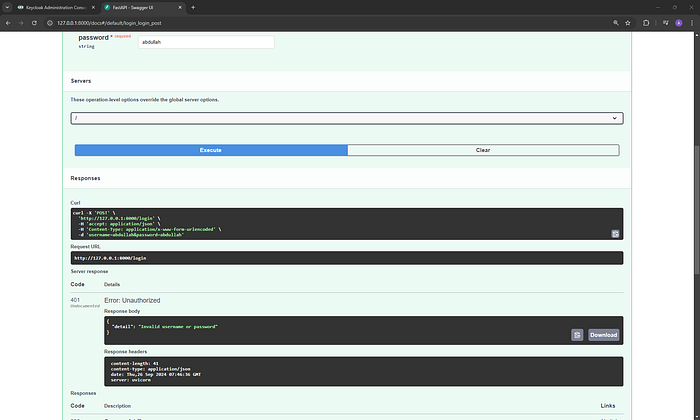
Task: Bookmark this page with the star icon
Action: click(628, 23)
